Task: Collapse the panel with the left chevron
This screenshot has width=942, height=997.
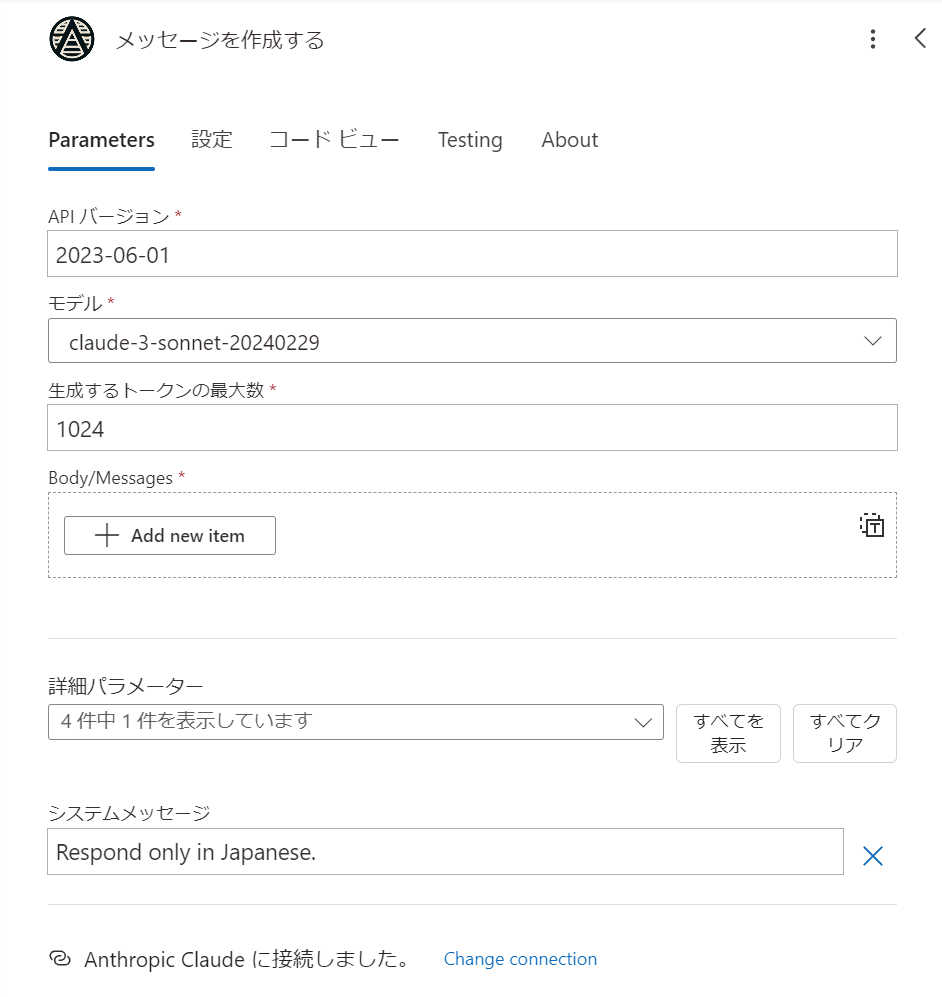Action: pos(920,38)
